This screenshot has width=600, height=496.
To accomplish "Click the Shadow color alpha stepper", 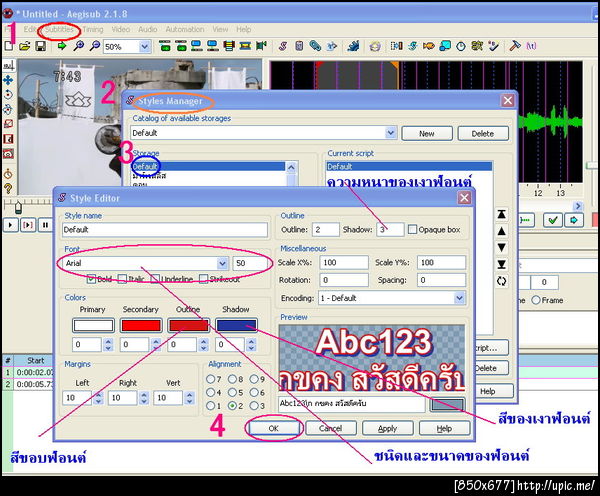I will pos(251,345).
